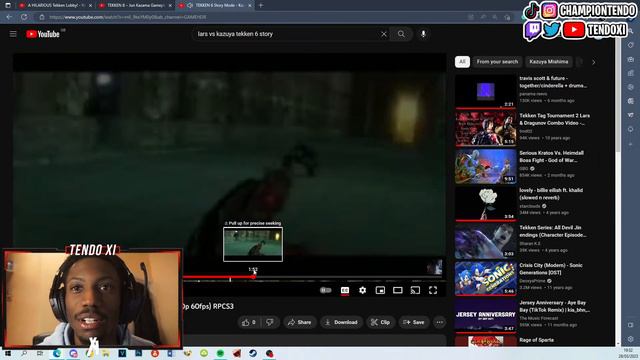The width and height of the screenshot is (640, 360).
Task: Open the 'Rage of Sparta' video title
Action: [x=537, y=340]
